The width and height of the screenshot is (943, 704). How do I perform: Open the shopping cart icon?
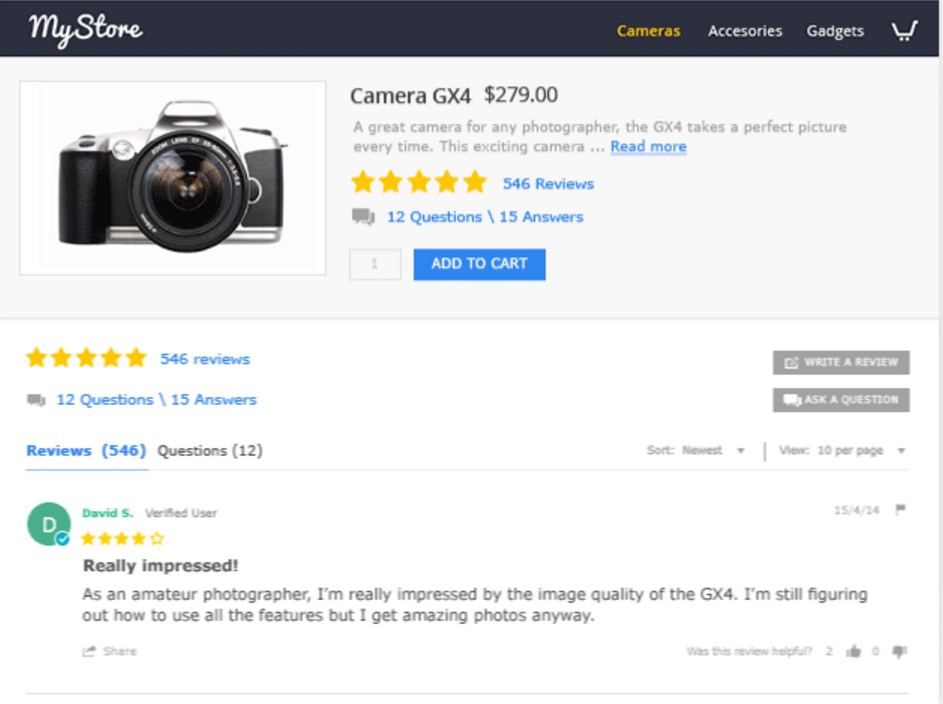click(x=904, y=31)
